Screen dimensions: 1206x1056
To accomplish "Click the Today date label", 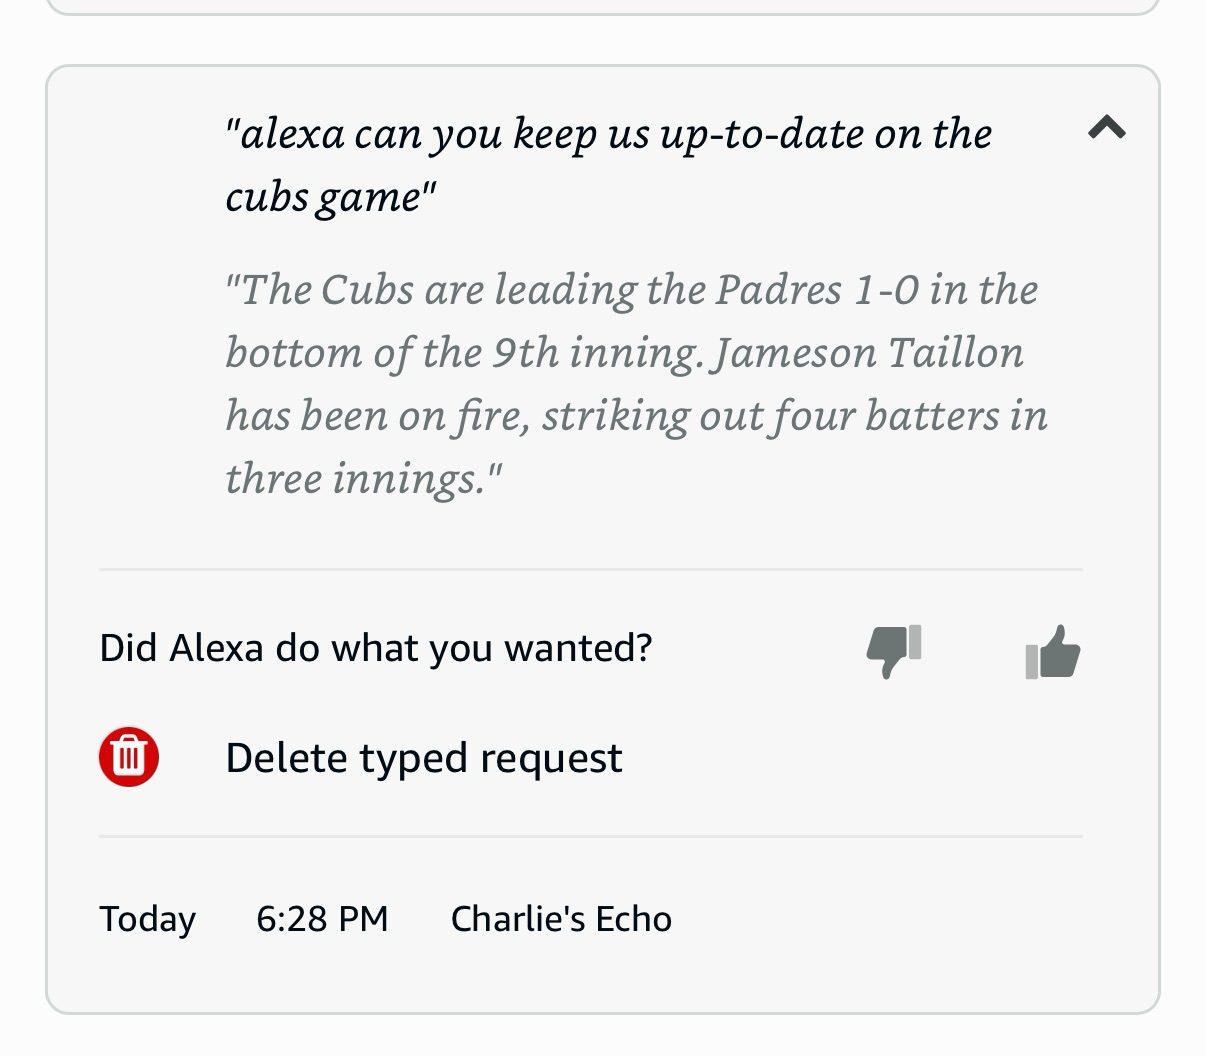I will (147, 919).
